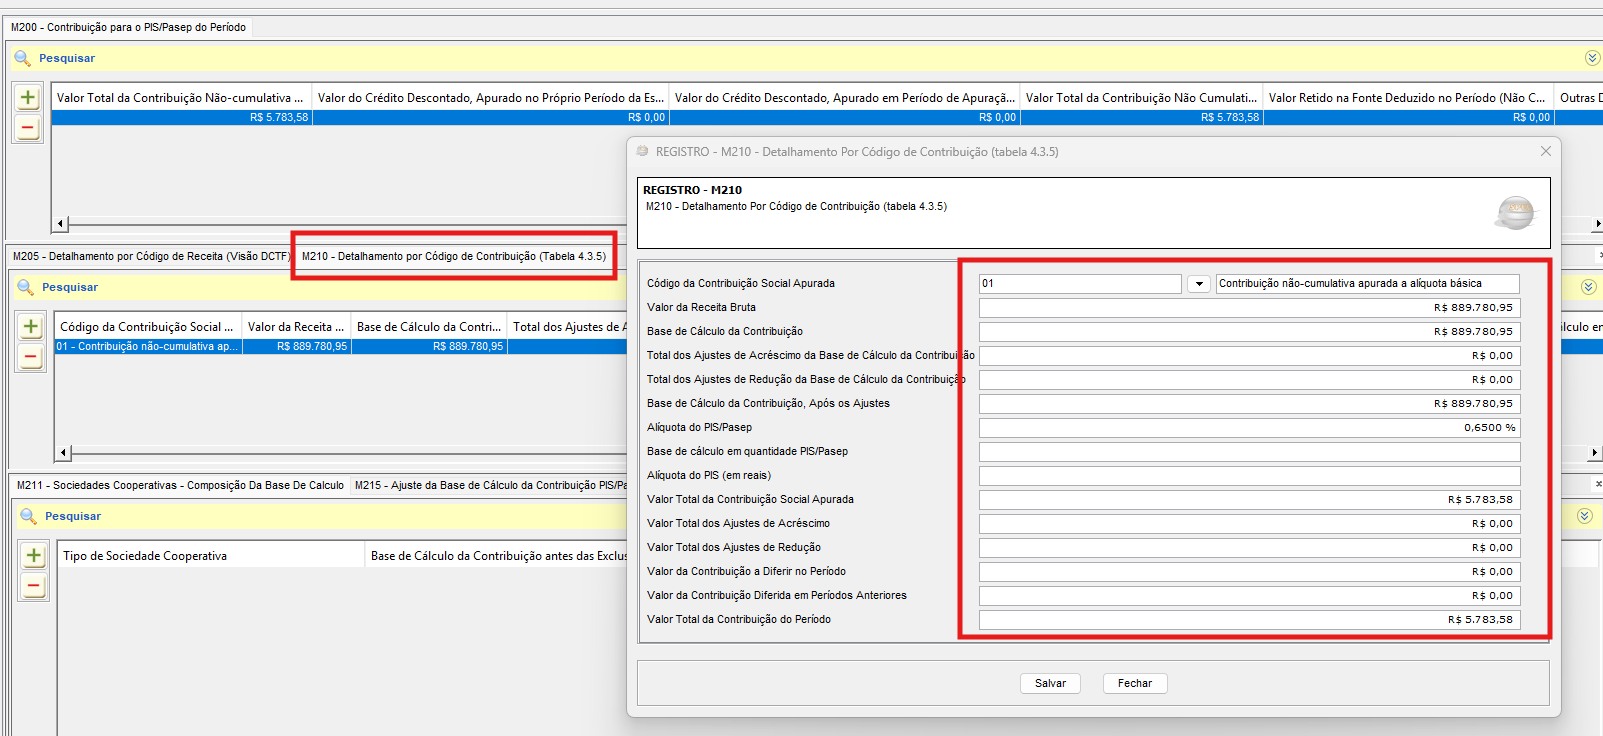Click the magnifier icon in M211 Pesquisar bar

click(28, 516)
